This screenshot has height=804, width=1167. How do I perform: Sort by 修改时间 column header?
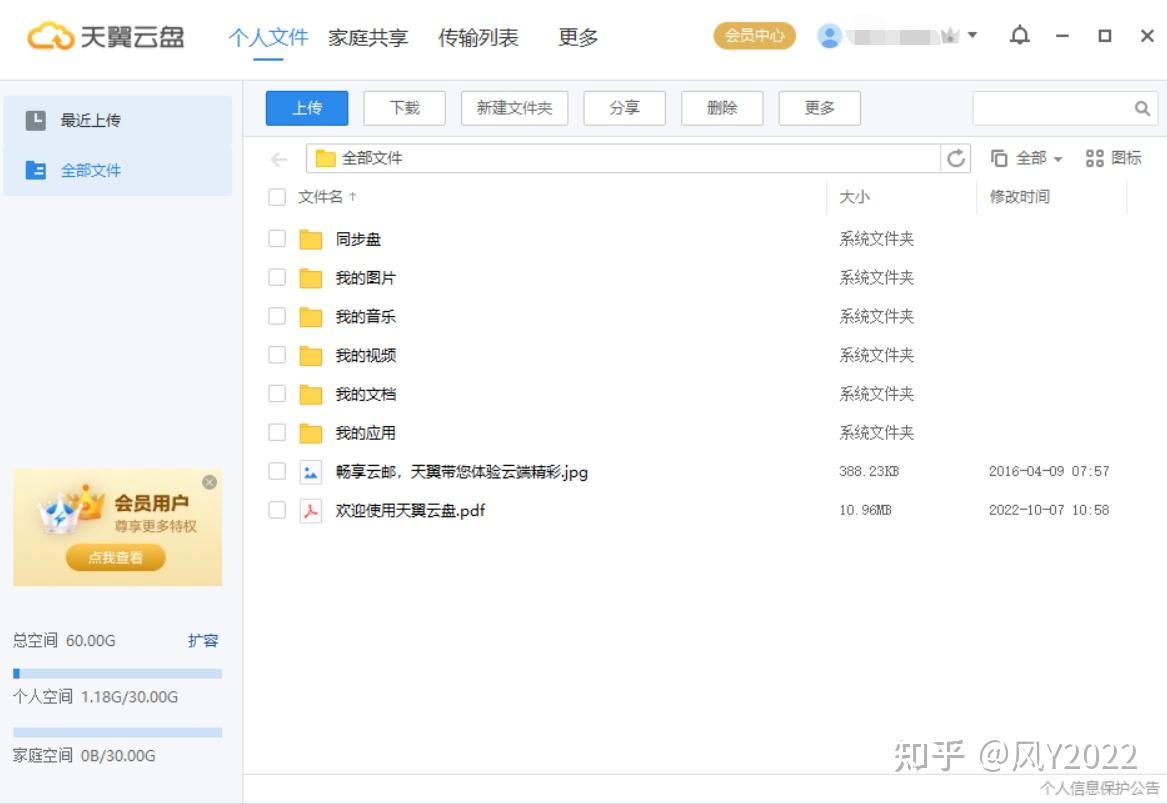1019,197
